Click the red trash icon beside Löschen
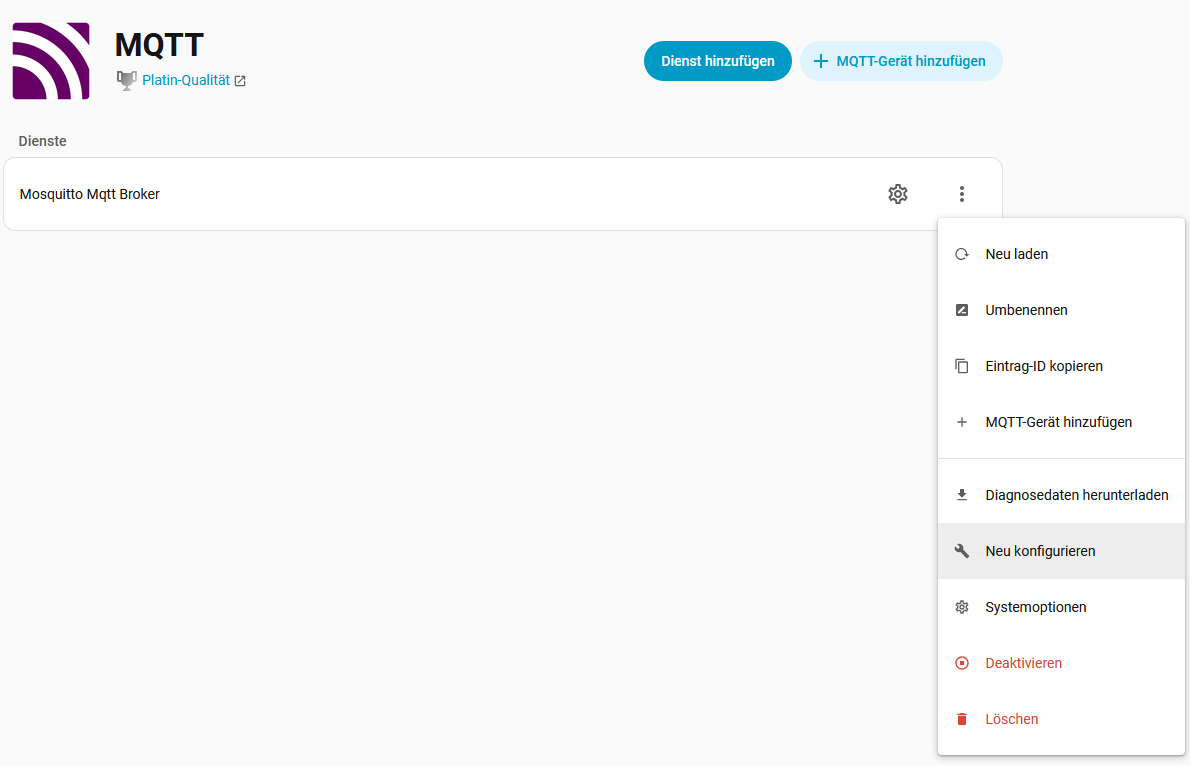The image size is (1190, 766). (x=962, y=719)
